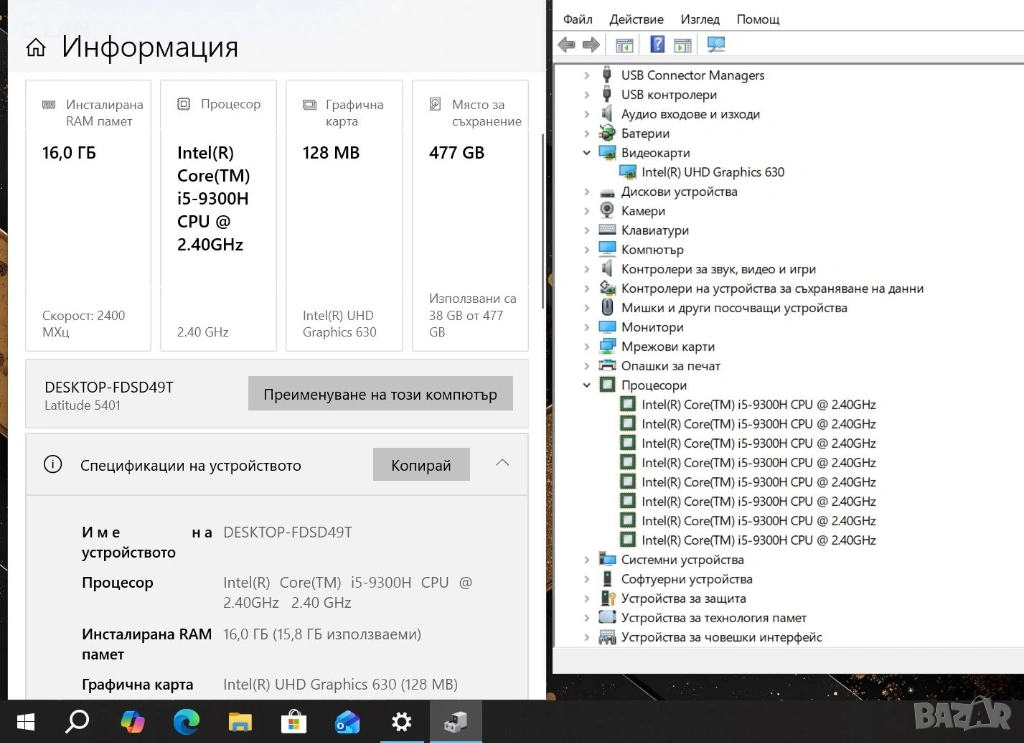Collapse the Процесори tree node

click(x=587, y=385)
